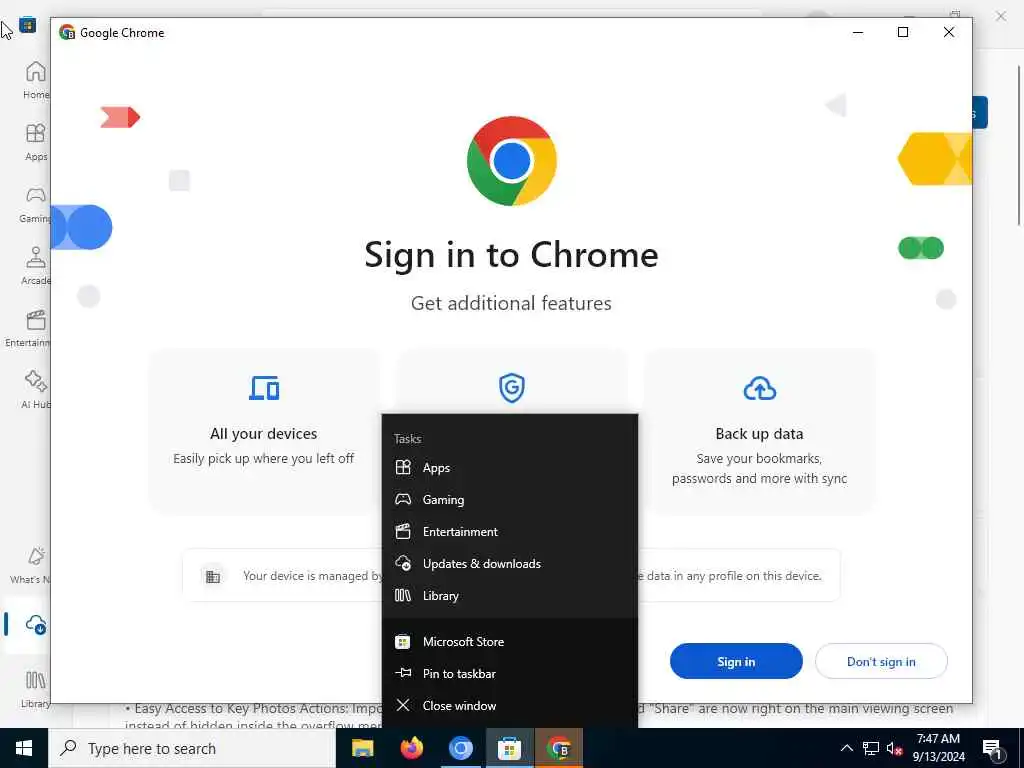Click the network icon in system tray
The height and width of the screenshot is (768, 1024).
[x=871, y=748]
